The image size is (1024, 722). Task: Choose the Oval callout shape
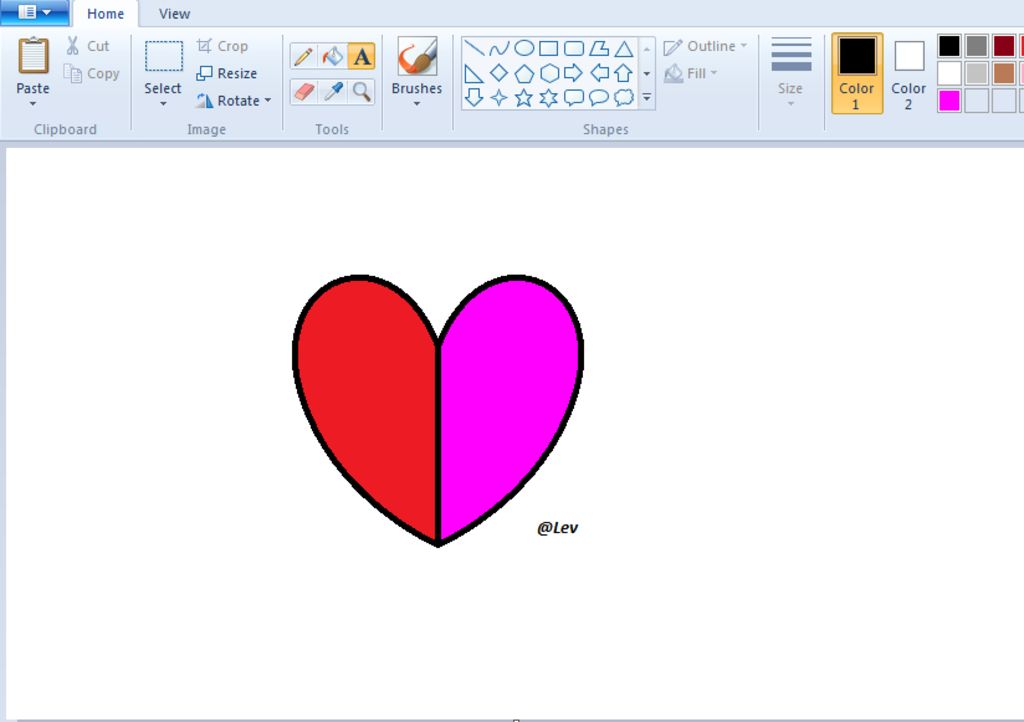coord(599,98)
